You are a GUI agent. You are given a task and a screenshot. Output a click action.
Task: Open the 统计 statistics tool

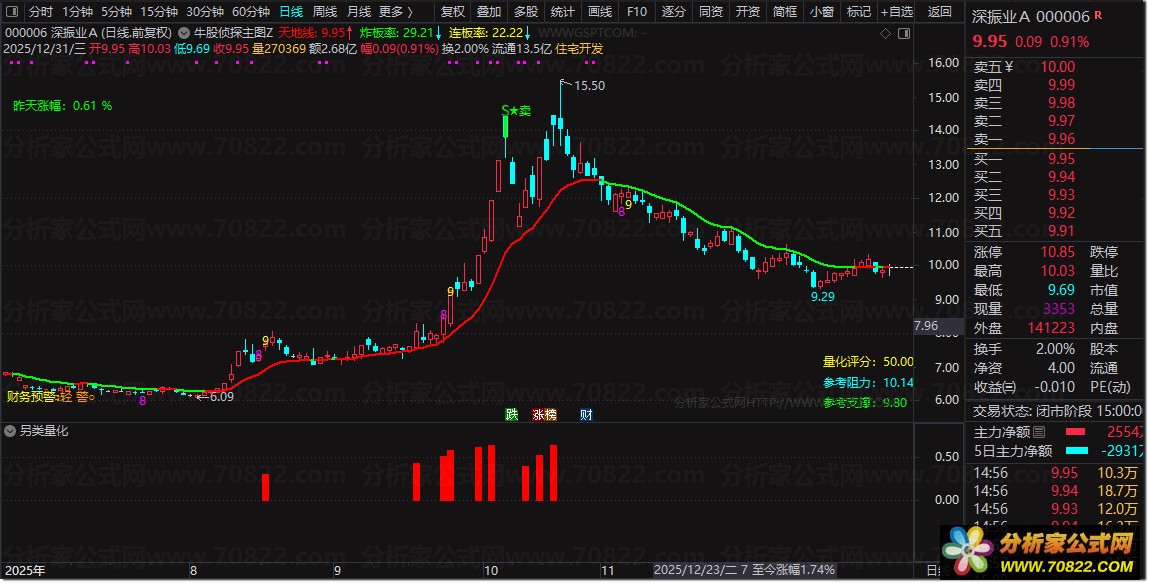(563, 12)
